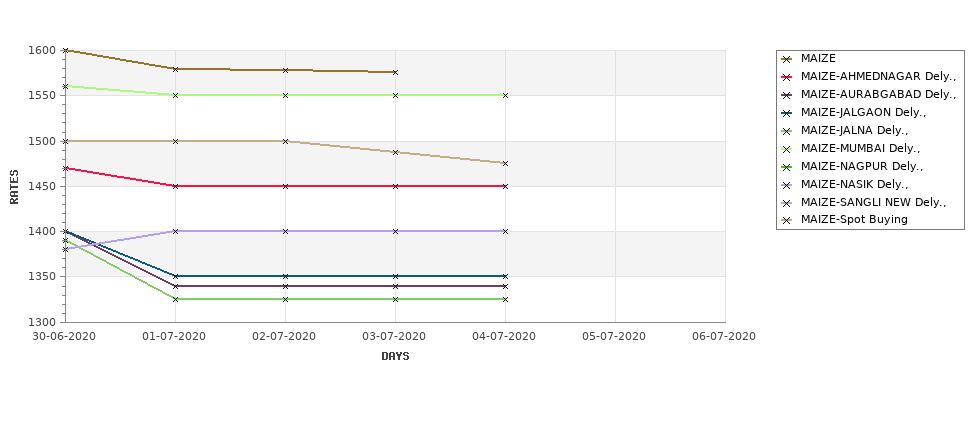Click the 1600 data point on 30-06-2020
Image resolution: width=975 pixels, height=429 pixels.
[65, 50]
